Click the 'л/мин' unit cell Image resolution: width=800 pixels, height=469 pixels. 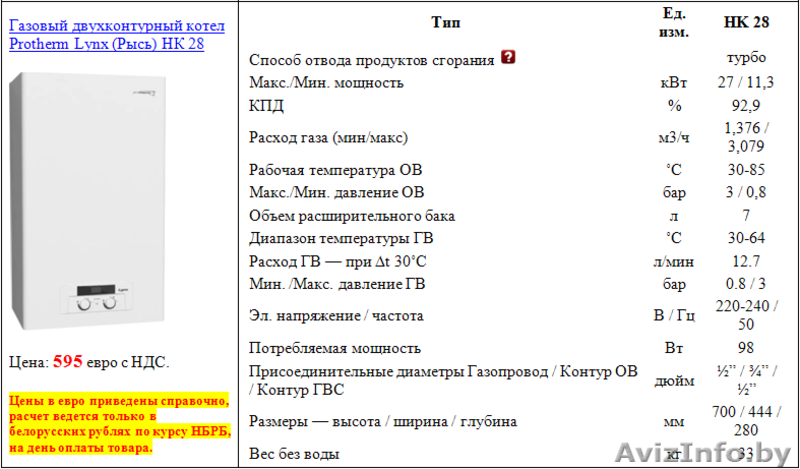click(x=673, y=262)
